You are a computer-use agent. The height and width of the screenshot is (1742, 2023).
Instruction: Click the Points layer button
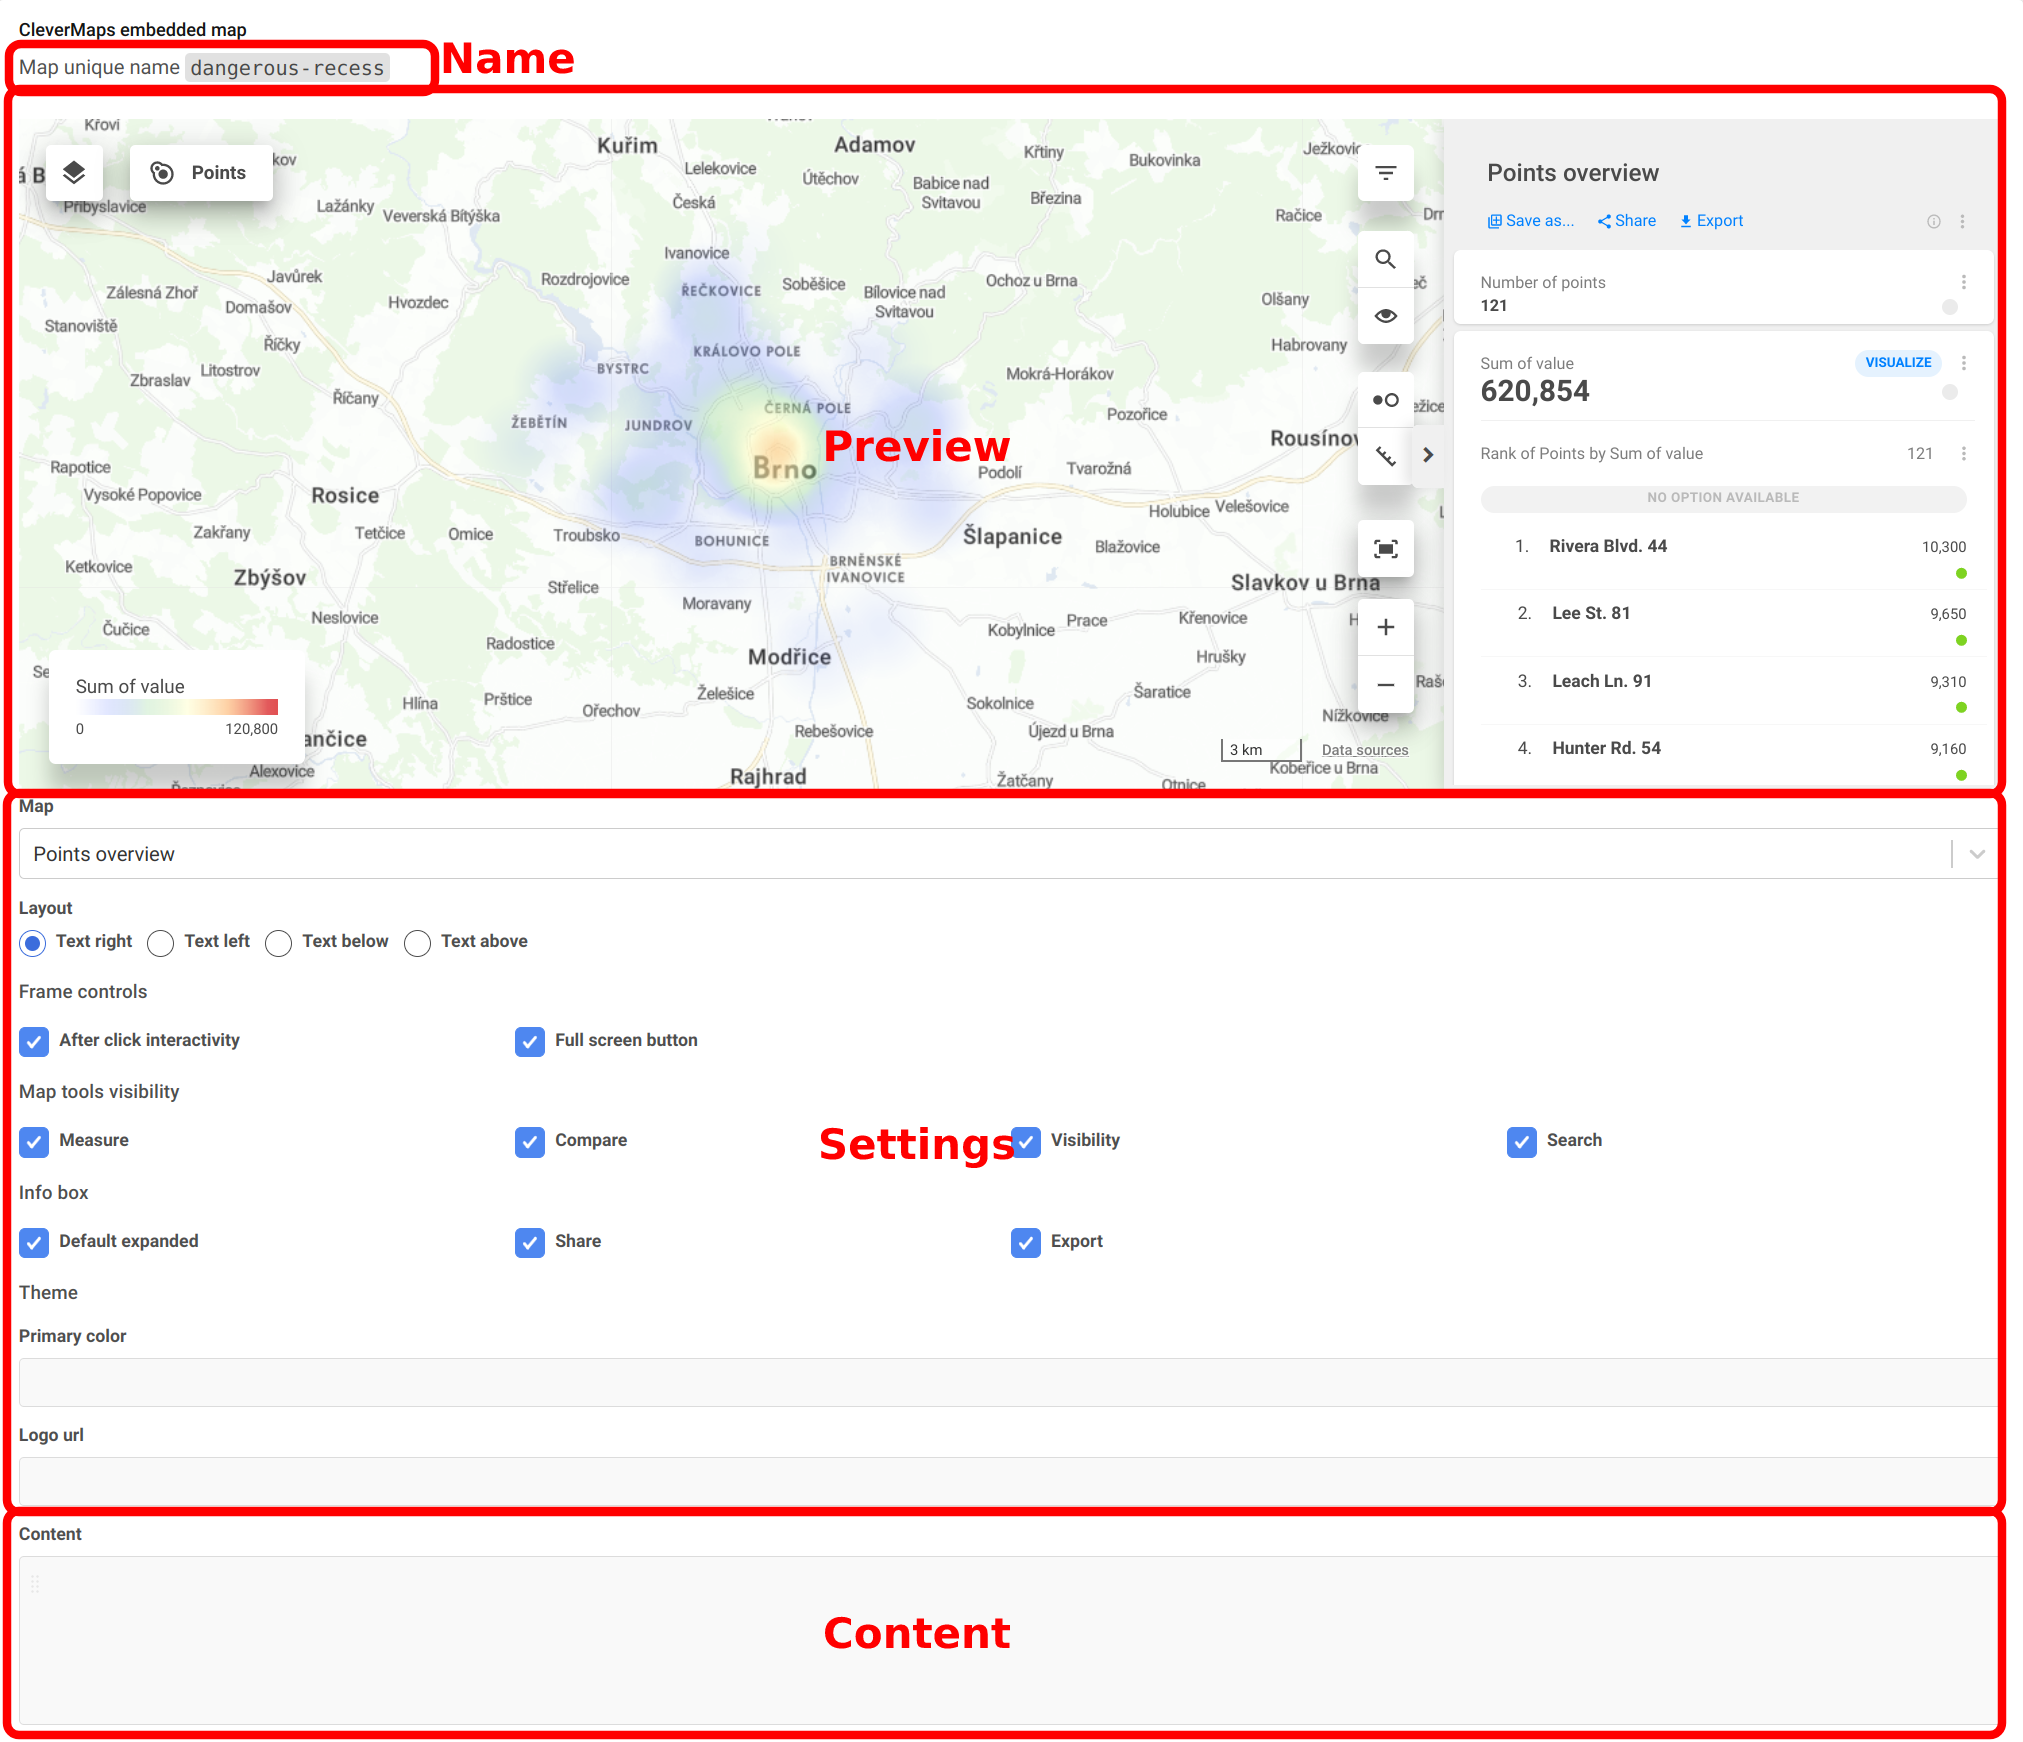(x=200, y=173)
